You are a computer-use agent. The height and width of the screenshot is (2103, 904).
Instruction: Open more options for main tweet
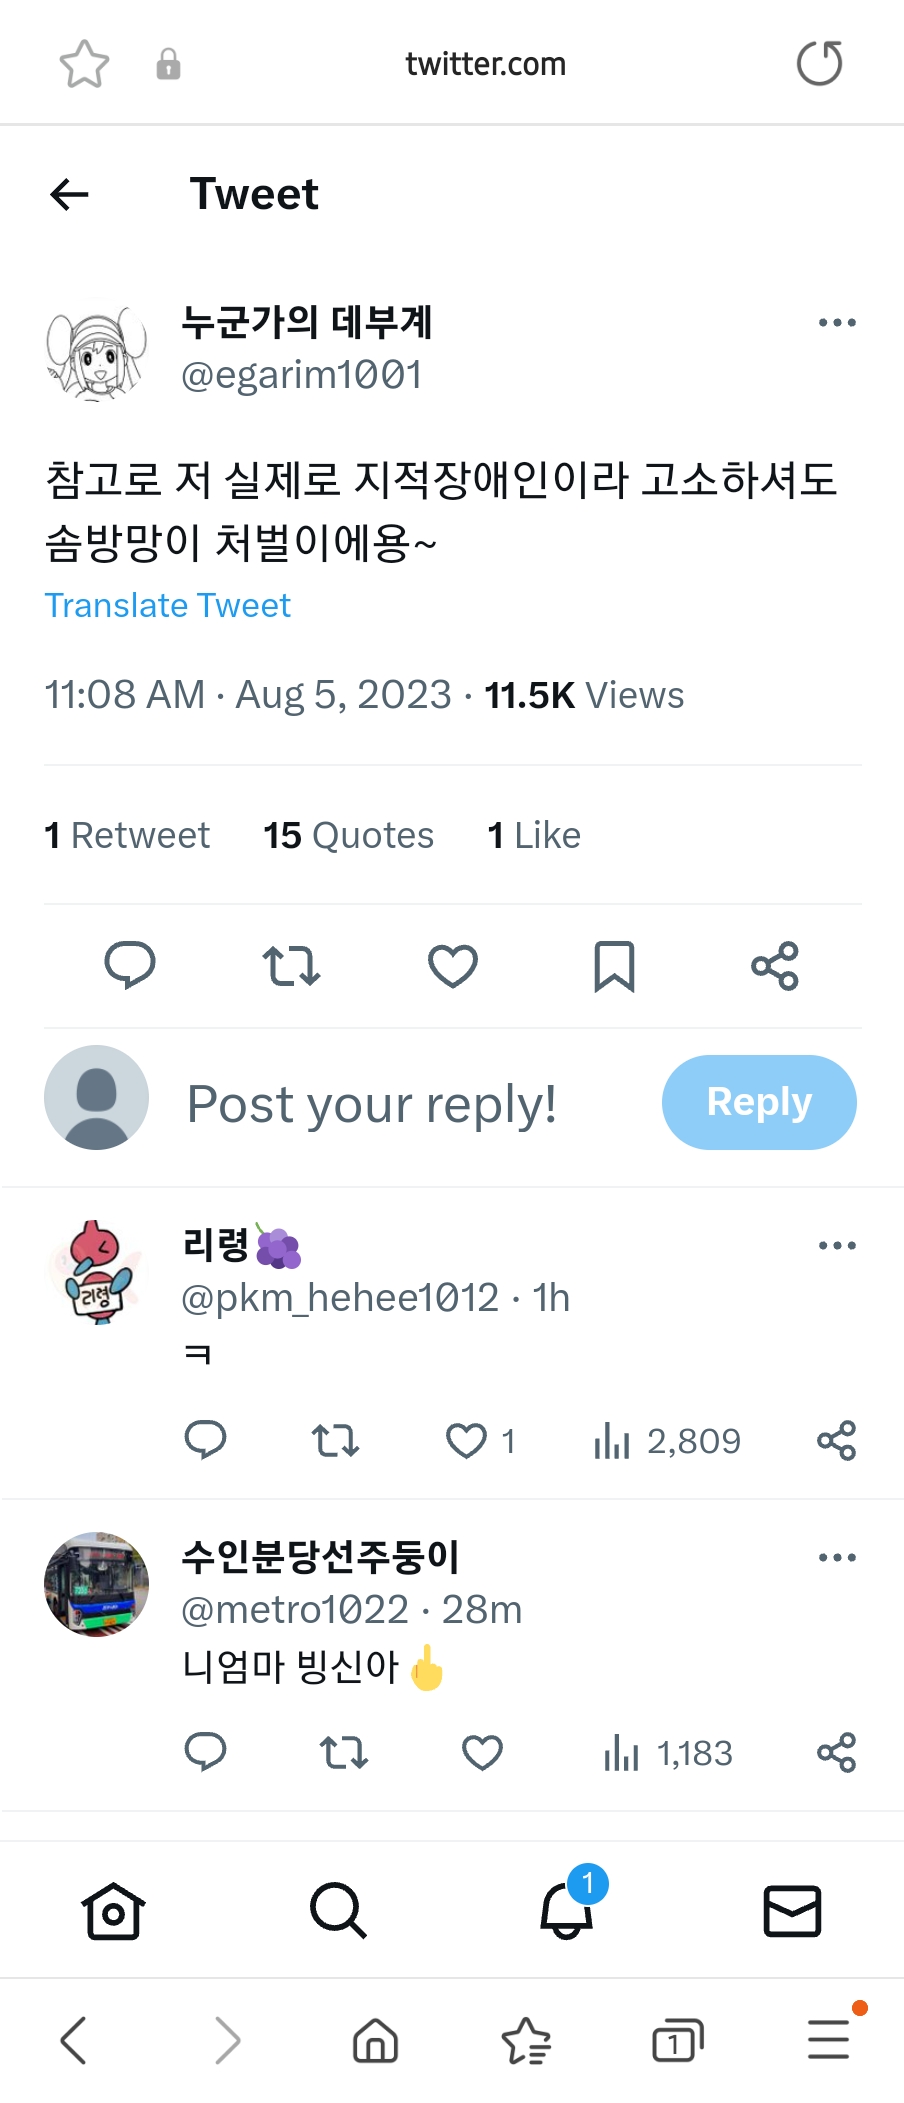(837, 323)
